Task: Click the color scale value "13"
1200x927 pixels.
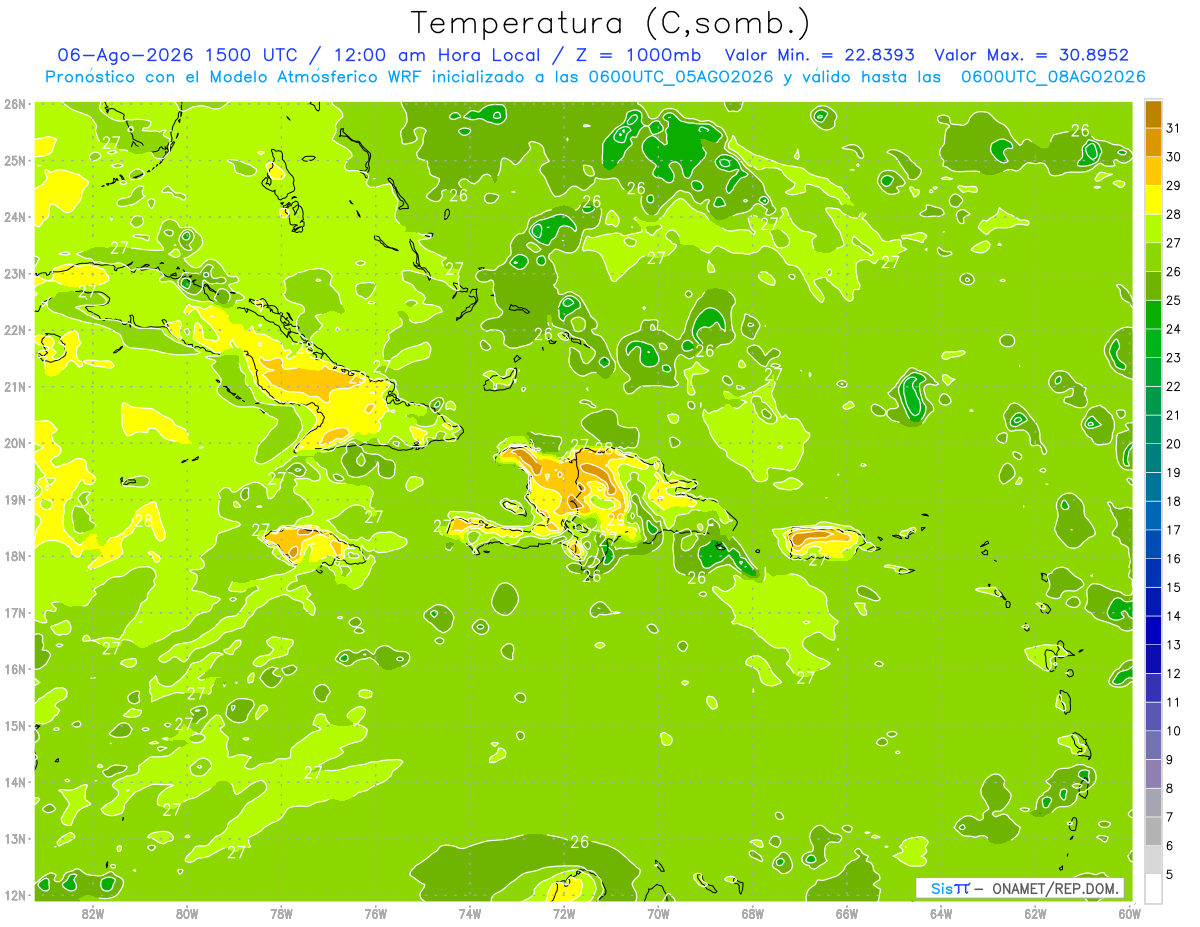Action: point(1174,645)
